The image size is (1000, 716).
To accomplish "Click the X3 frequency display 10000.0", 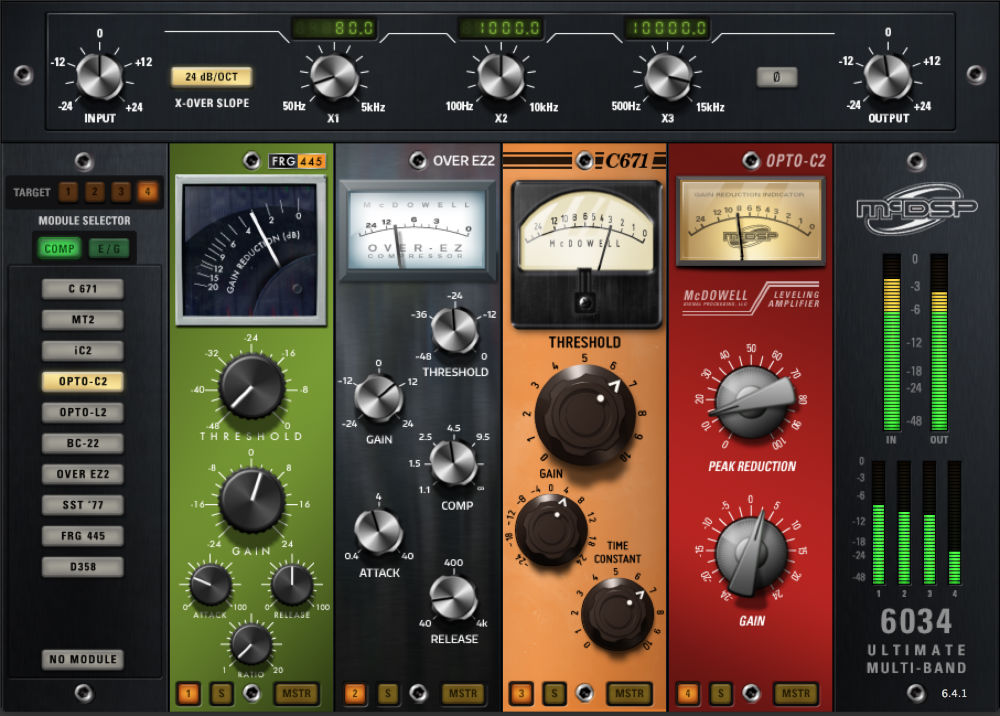I will pos(667,27).
